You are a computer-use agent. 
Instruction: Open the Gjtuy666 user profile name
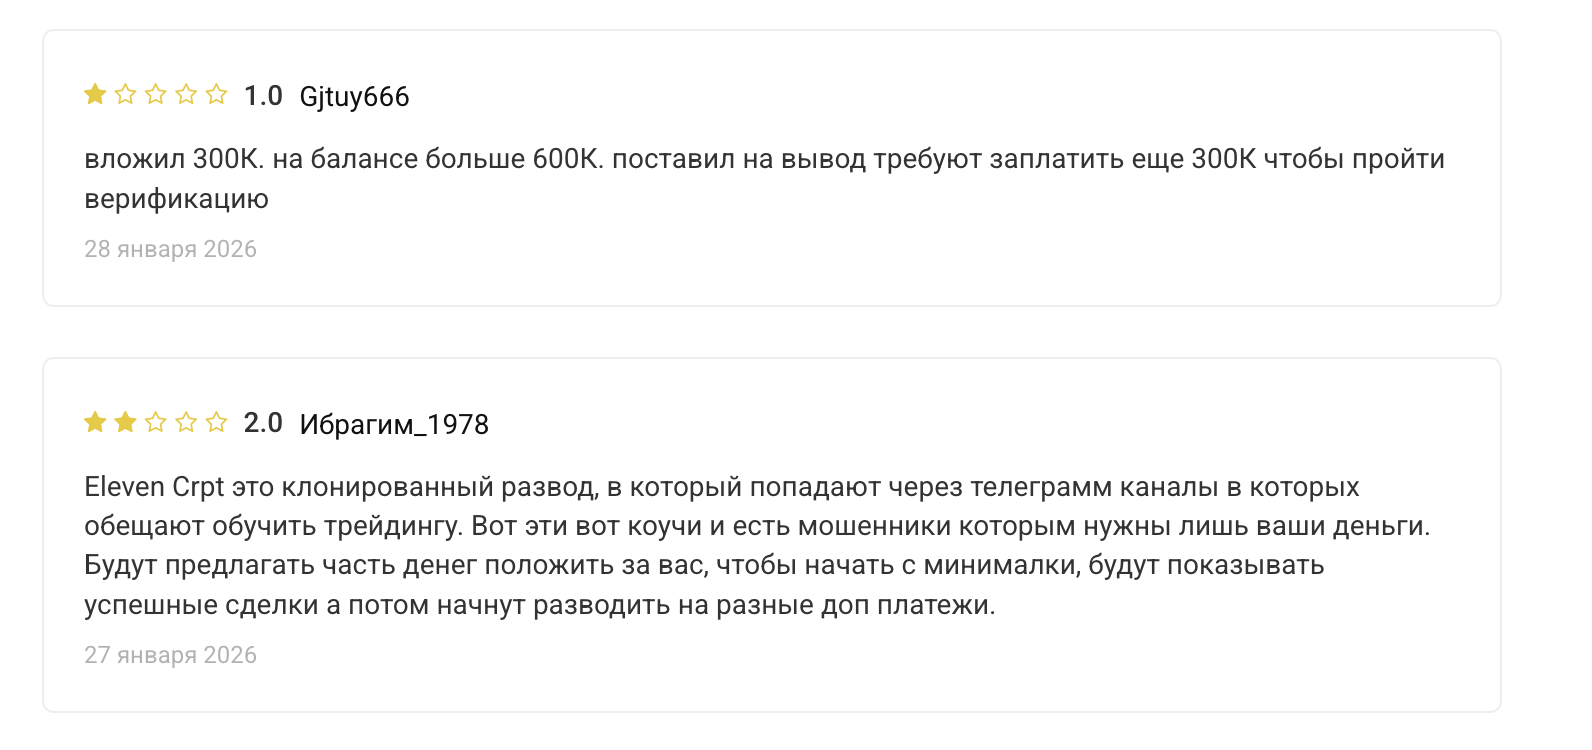click(354, 97)
